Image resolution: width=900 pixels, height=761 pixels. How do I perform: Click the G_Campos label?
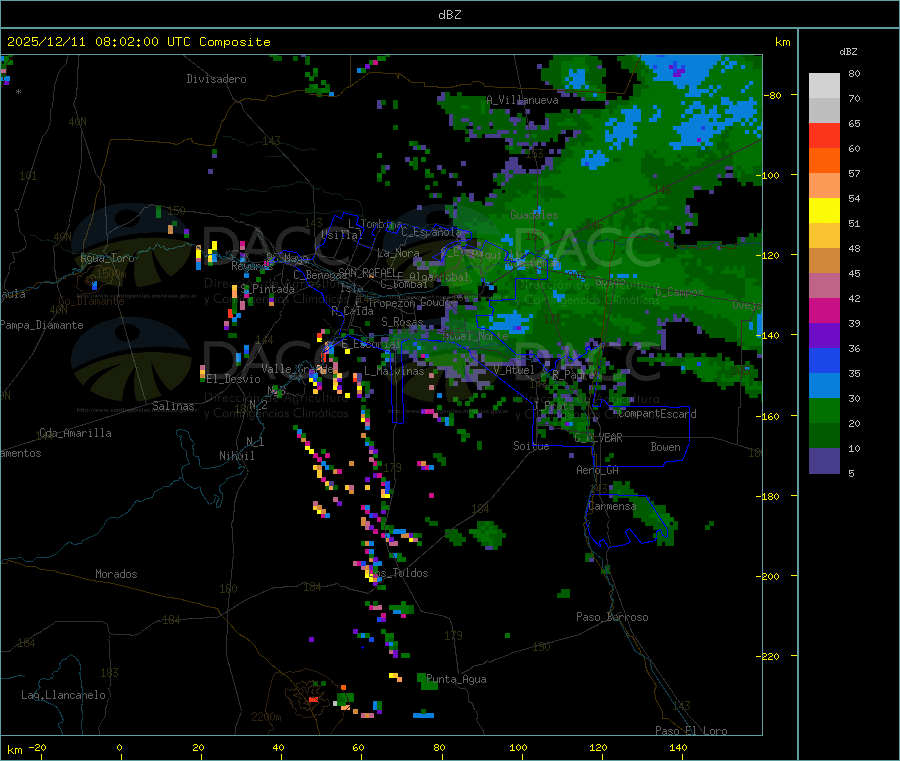point(679,292)
